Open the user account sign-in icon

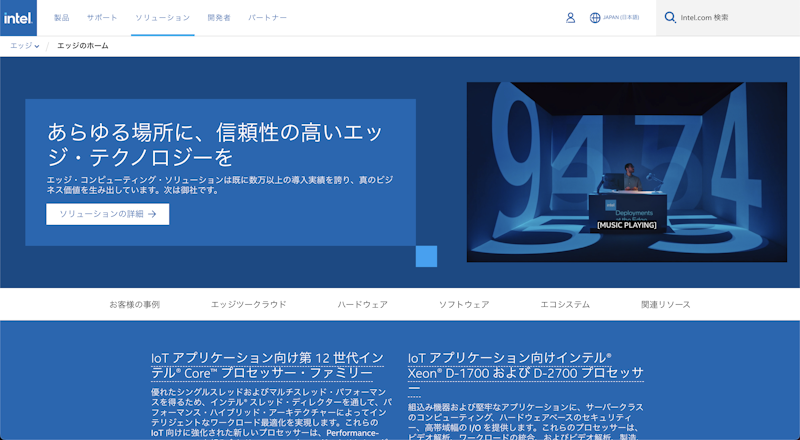[570, 18]
